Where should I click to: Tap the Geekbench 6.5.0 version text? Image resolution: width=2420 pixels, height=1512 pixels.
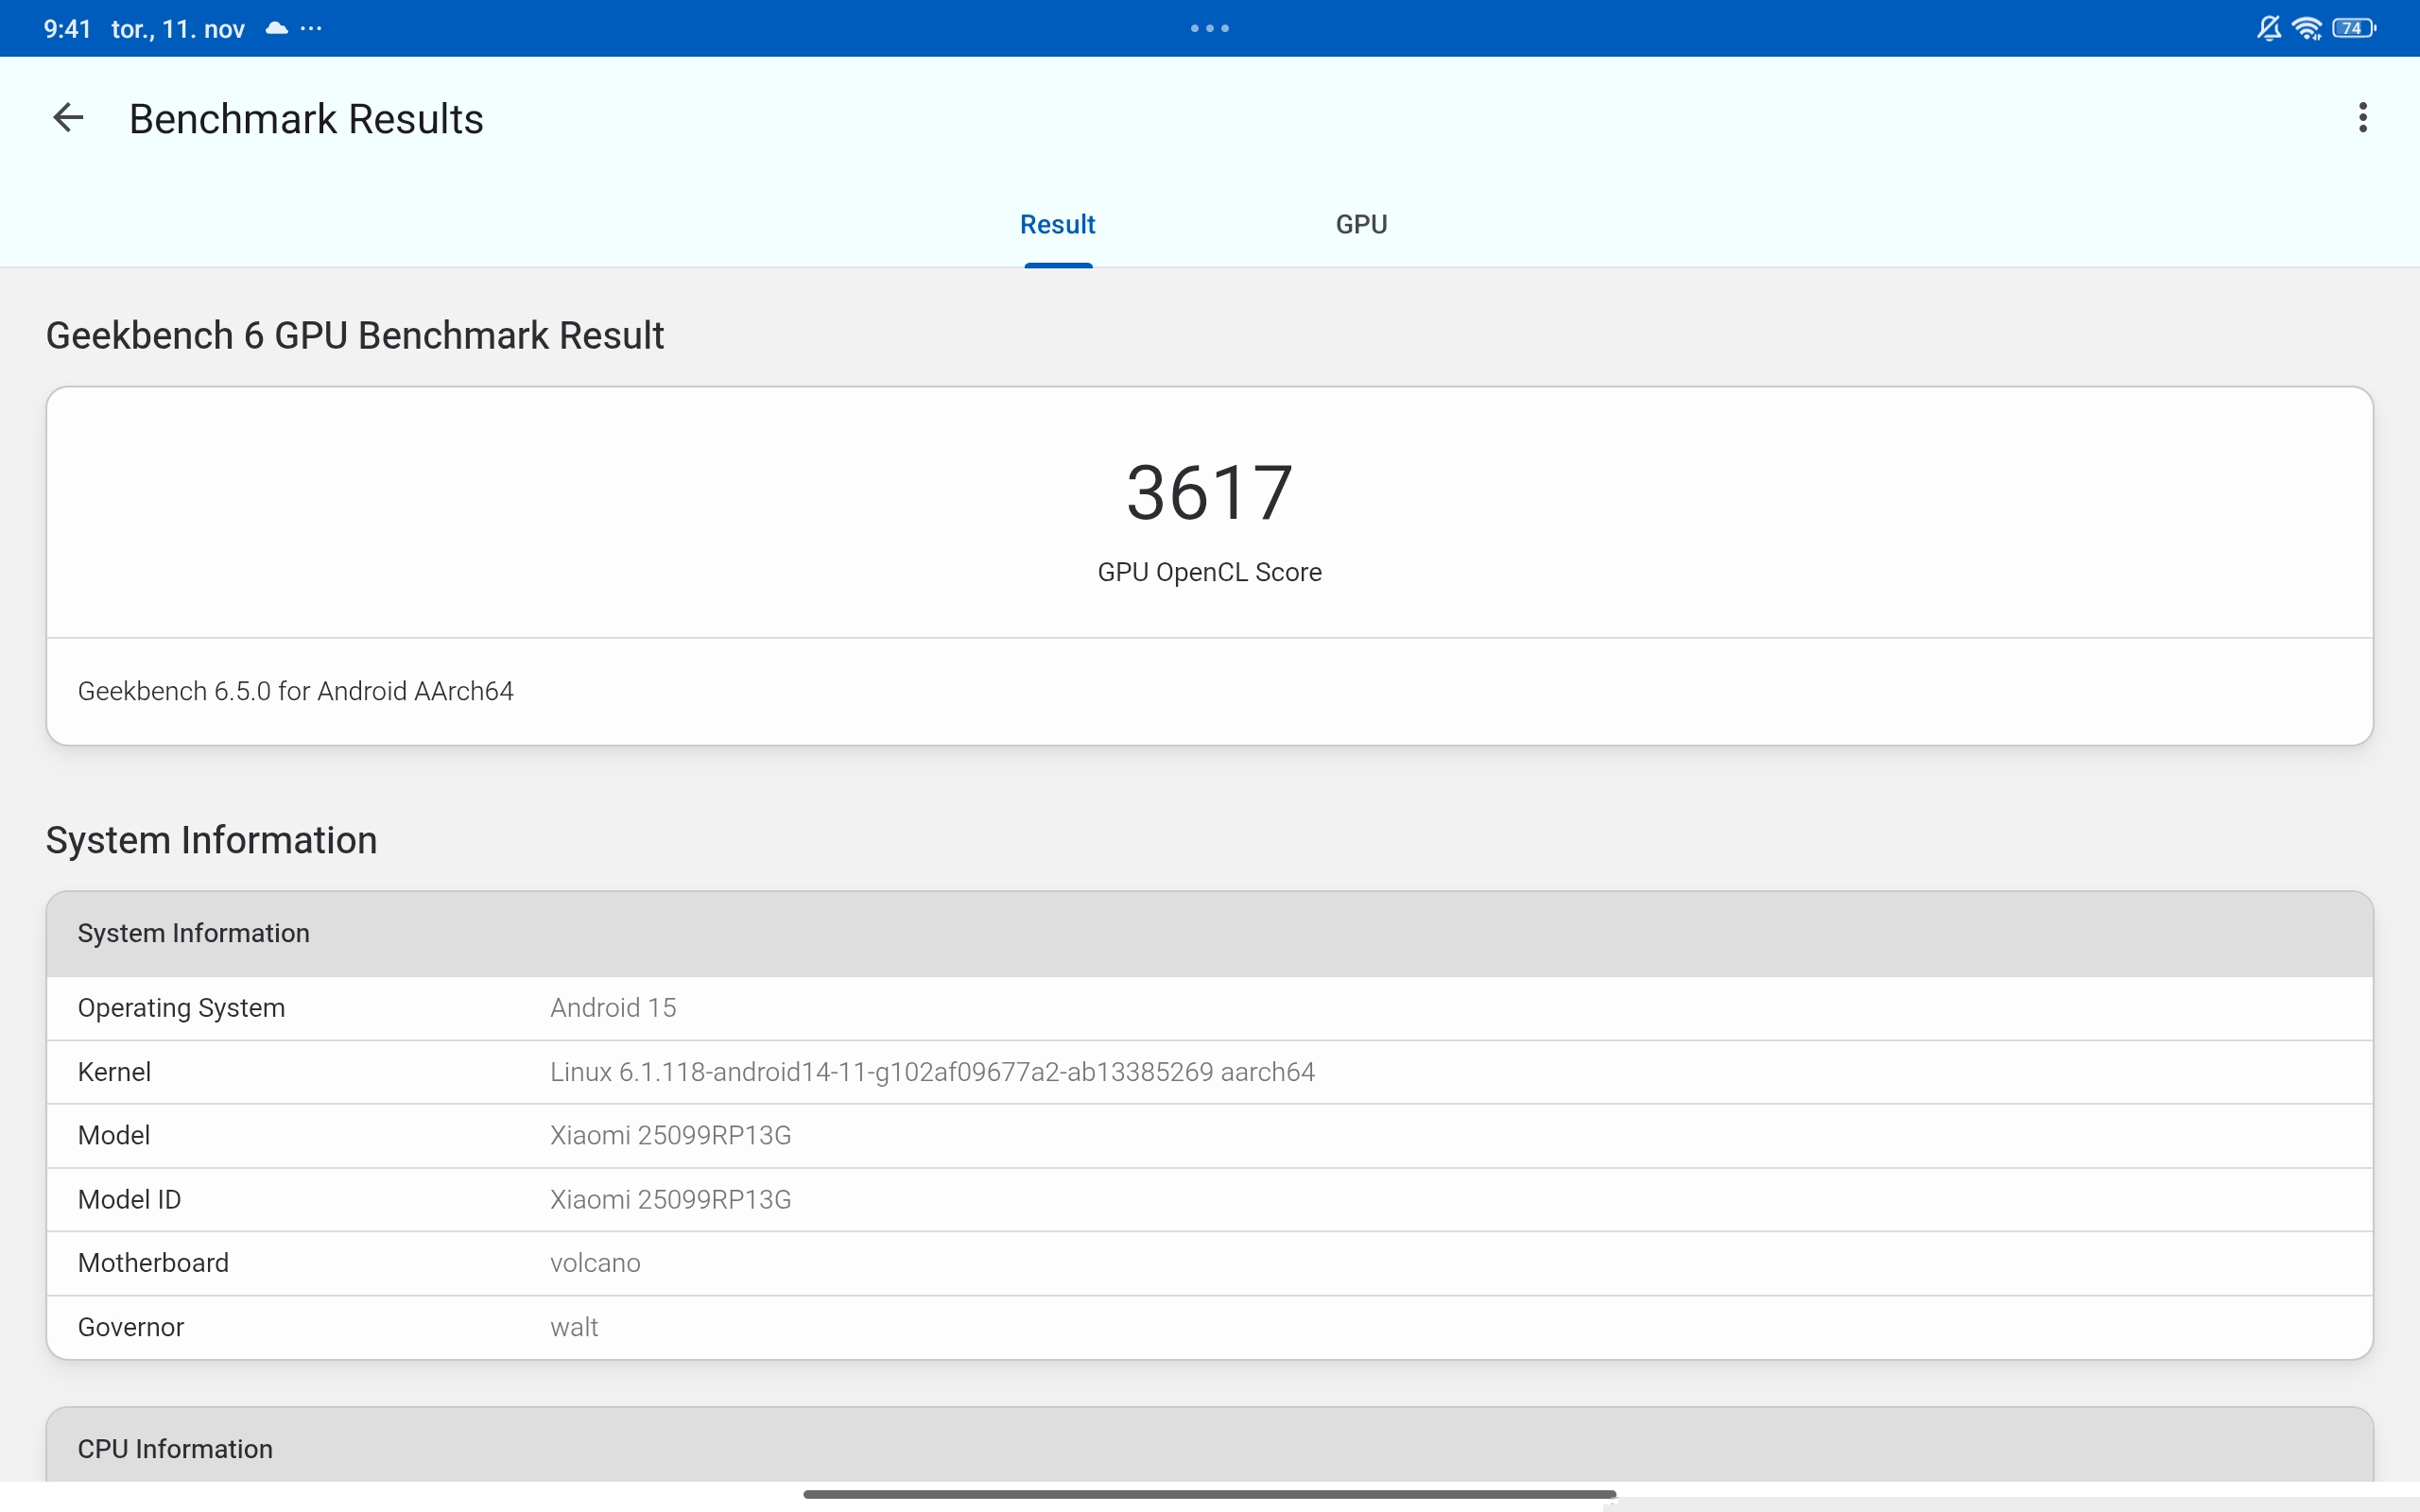(x=296, y=691)
